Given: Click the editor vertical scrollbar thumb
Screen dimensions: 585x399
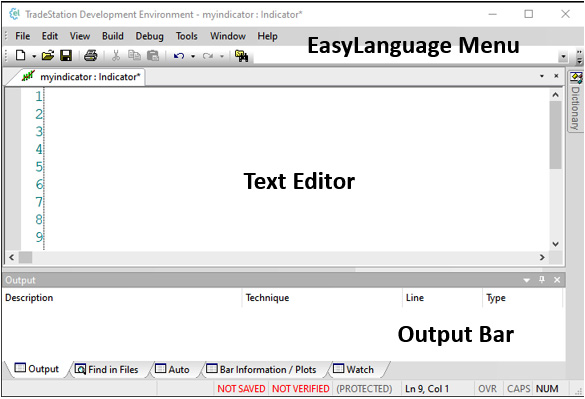Looking at the screenshot, I should coord(556,135).
